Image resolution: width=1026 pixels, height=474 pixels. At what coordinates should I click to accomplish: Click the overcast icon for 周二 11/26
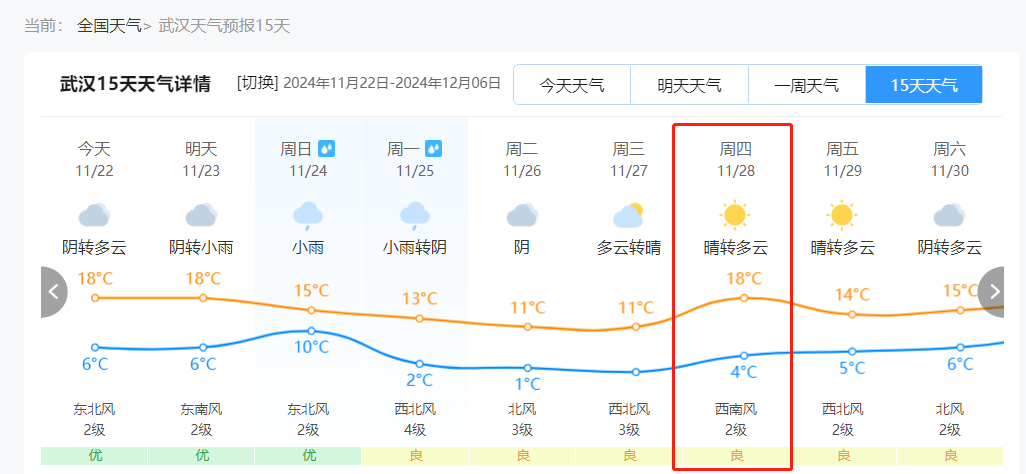coord(522,215)
